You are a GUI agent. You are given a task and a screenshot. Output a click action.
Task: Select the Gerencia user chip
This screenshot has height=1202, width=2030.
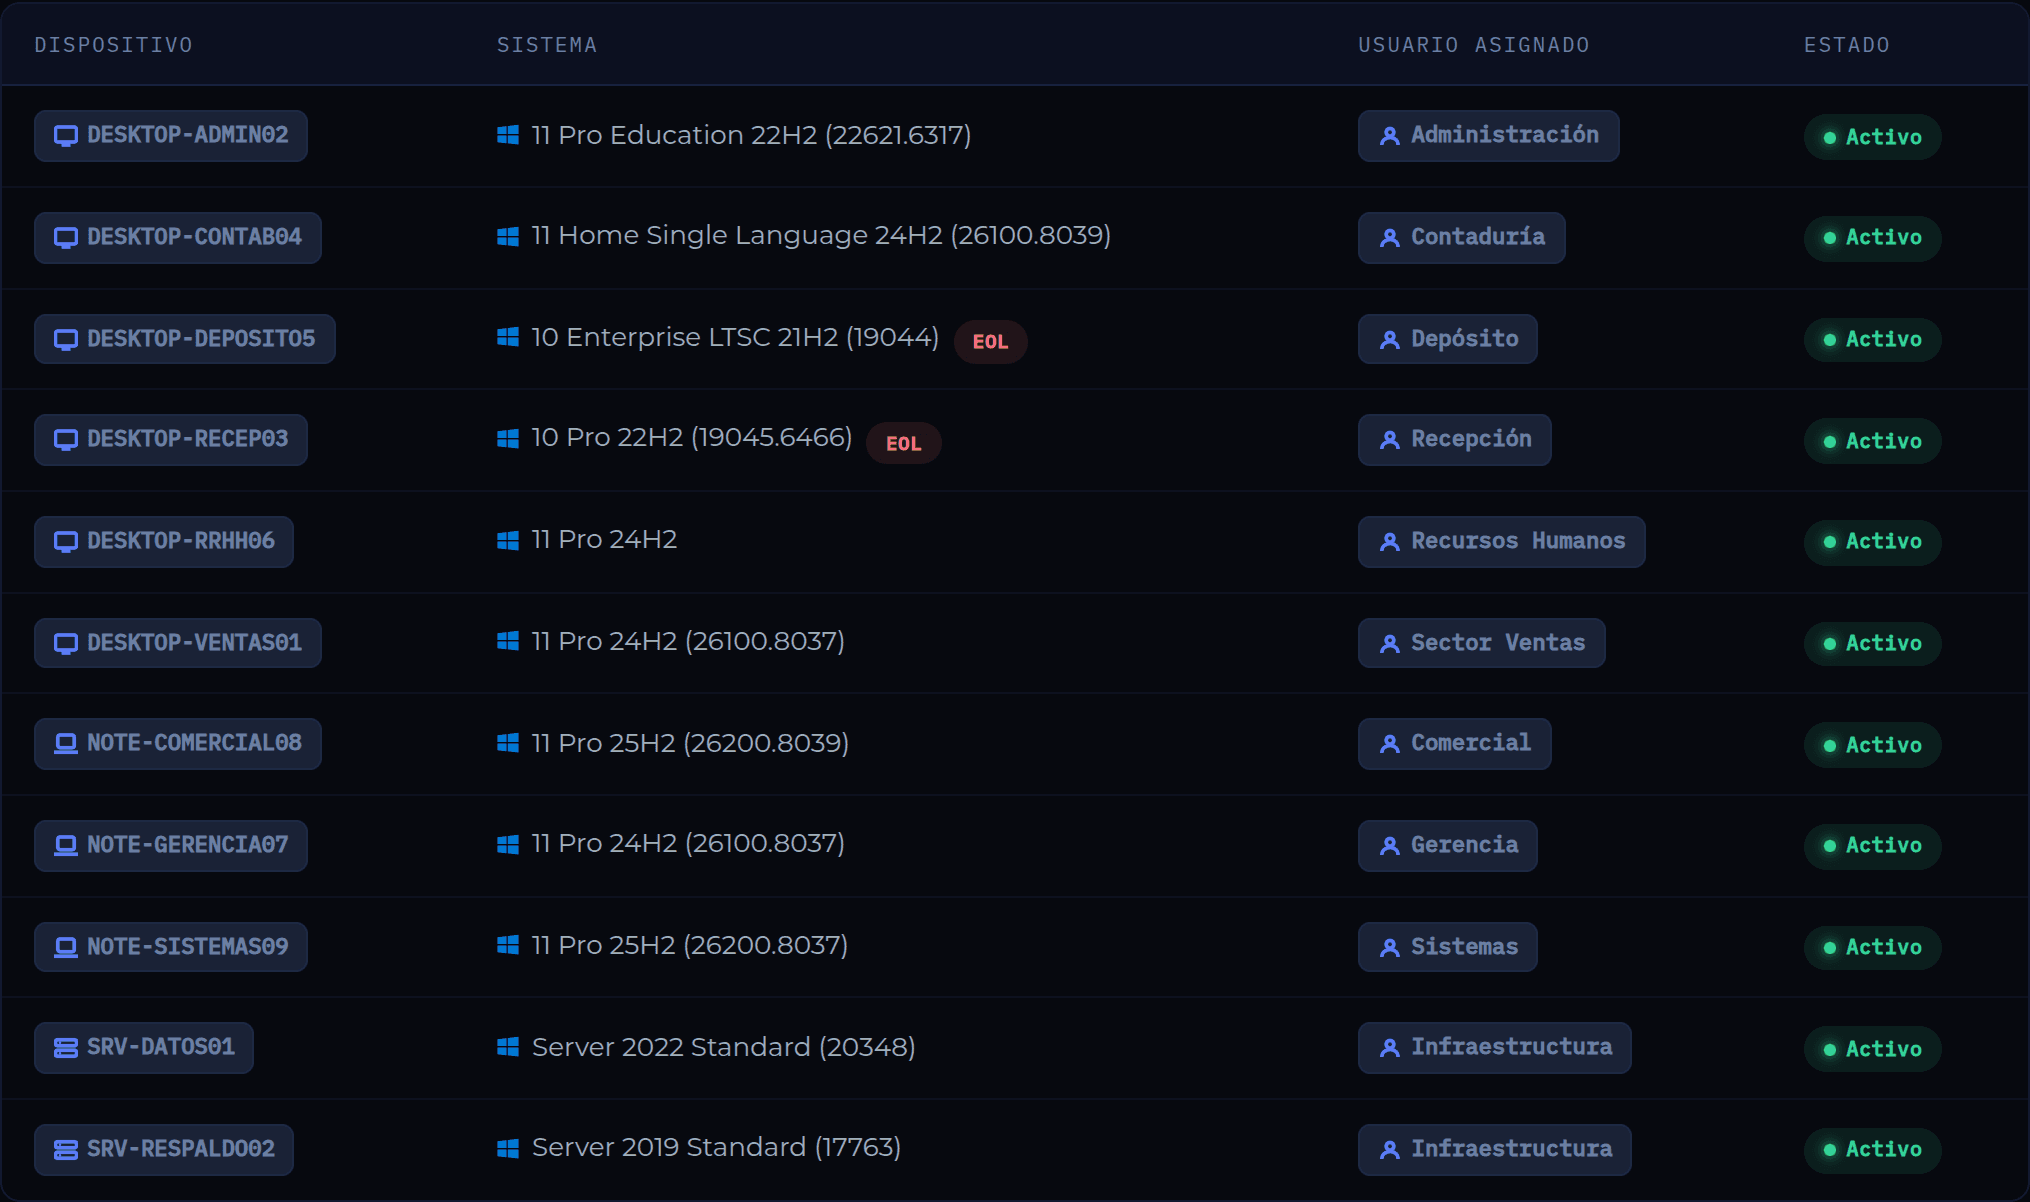1448,846
